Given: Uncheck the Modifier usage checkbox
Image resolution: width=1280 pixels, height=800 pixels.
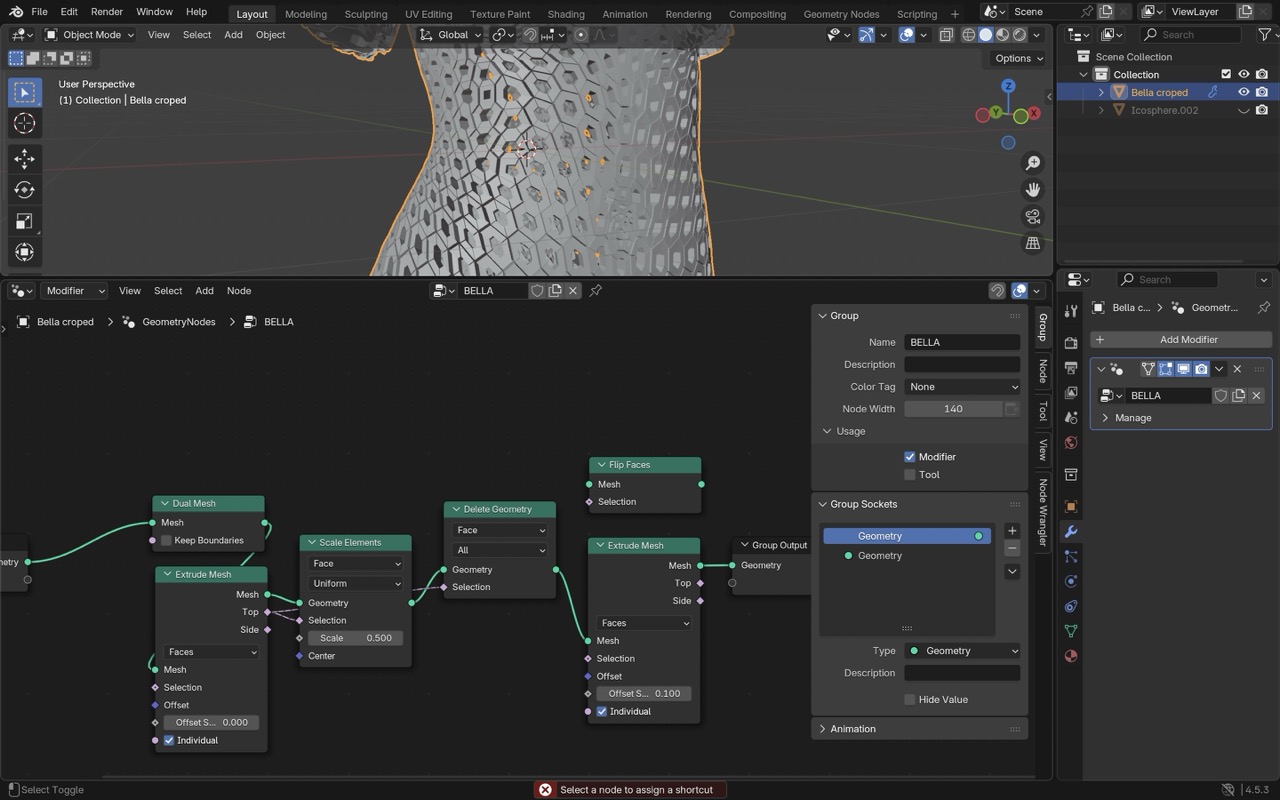Looking at the screenshot, I should pyautogui.click(x=910, y=457).
